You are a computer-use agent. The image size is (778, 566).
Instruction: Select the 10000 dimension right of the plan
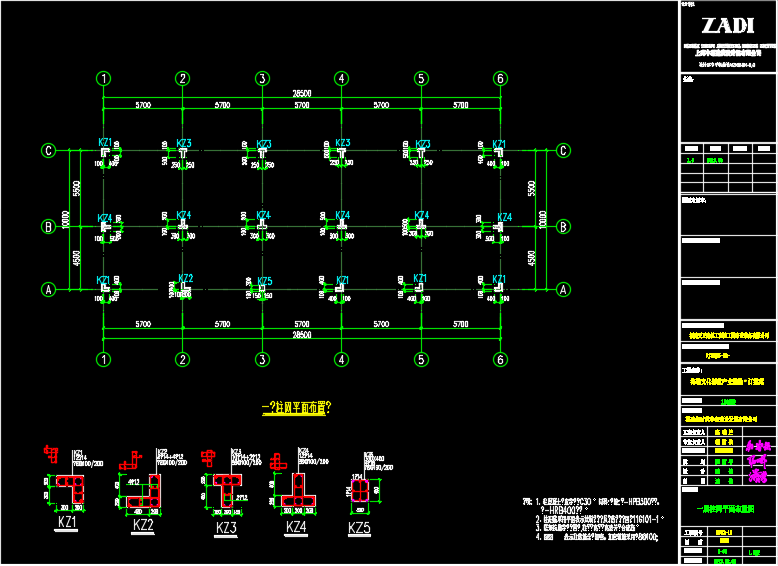pyautogui.click(x=542, y=220)
